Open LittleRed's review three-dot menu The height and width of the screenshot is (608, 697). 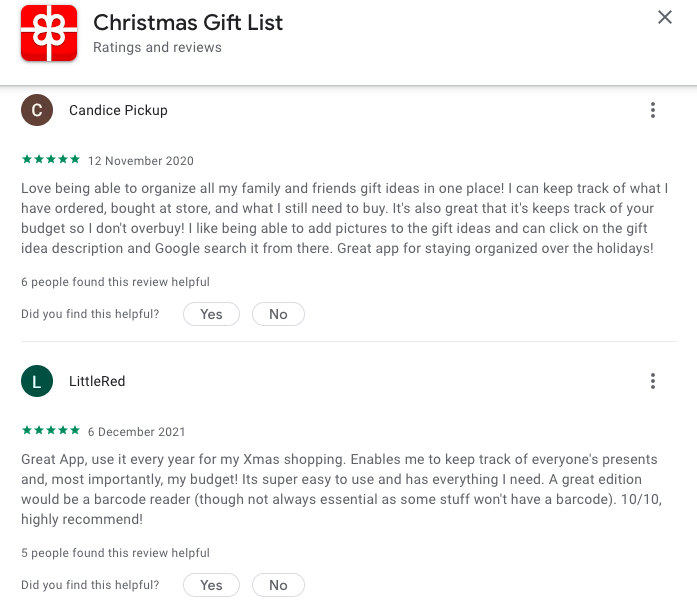pyautogui.click(x=653, y=381)
